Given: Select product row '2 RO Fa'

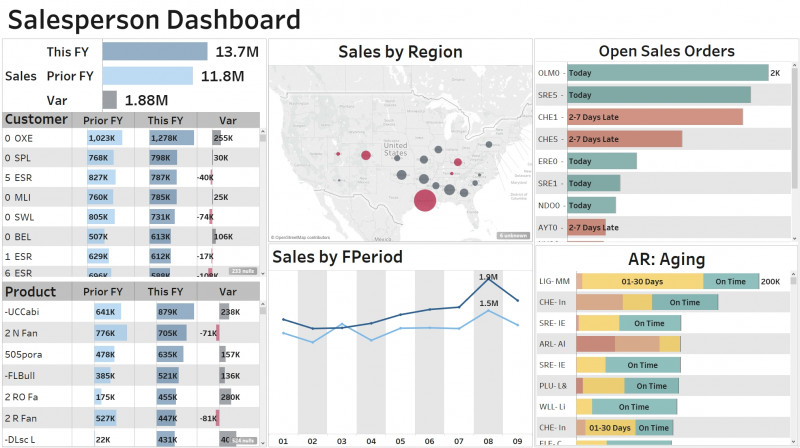Looking at the screenshot, I should 131,396.
